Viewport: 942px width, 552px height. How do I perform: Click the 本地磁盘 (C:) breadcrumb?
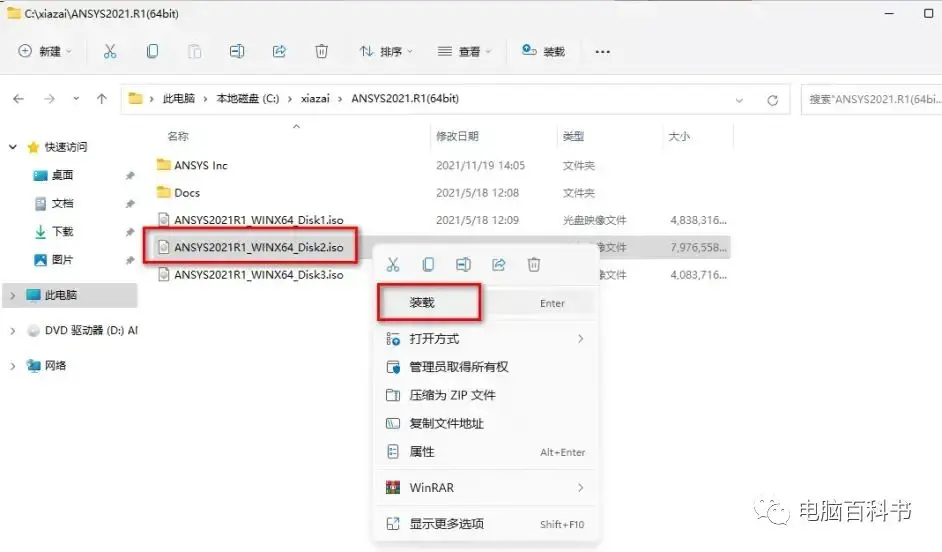click(x=248, y=99)
